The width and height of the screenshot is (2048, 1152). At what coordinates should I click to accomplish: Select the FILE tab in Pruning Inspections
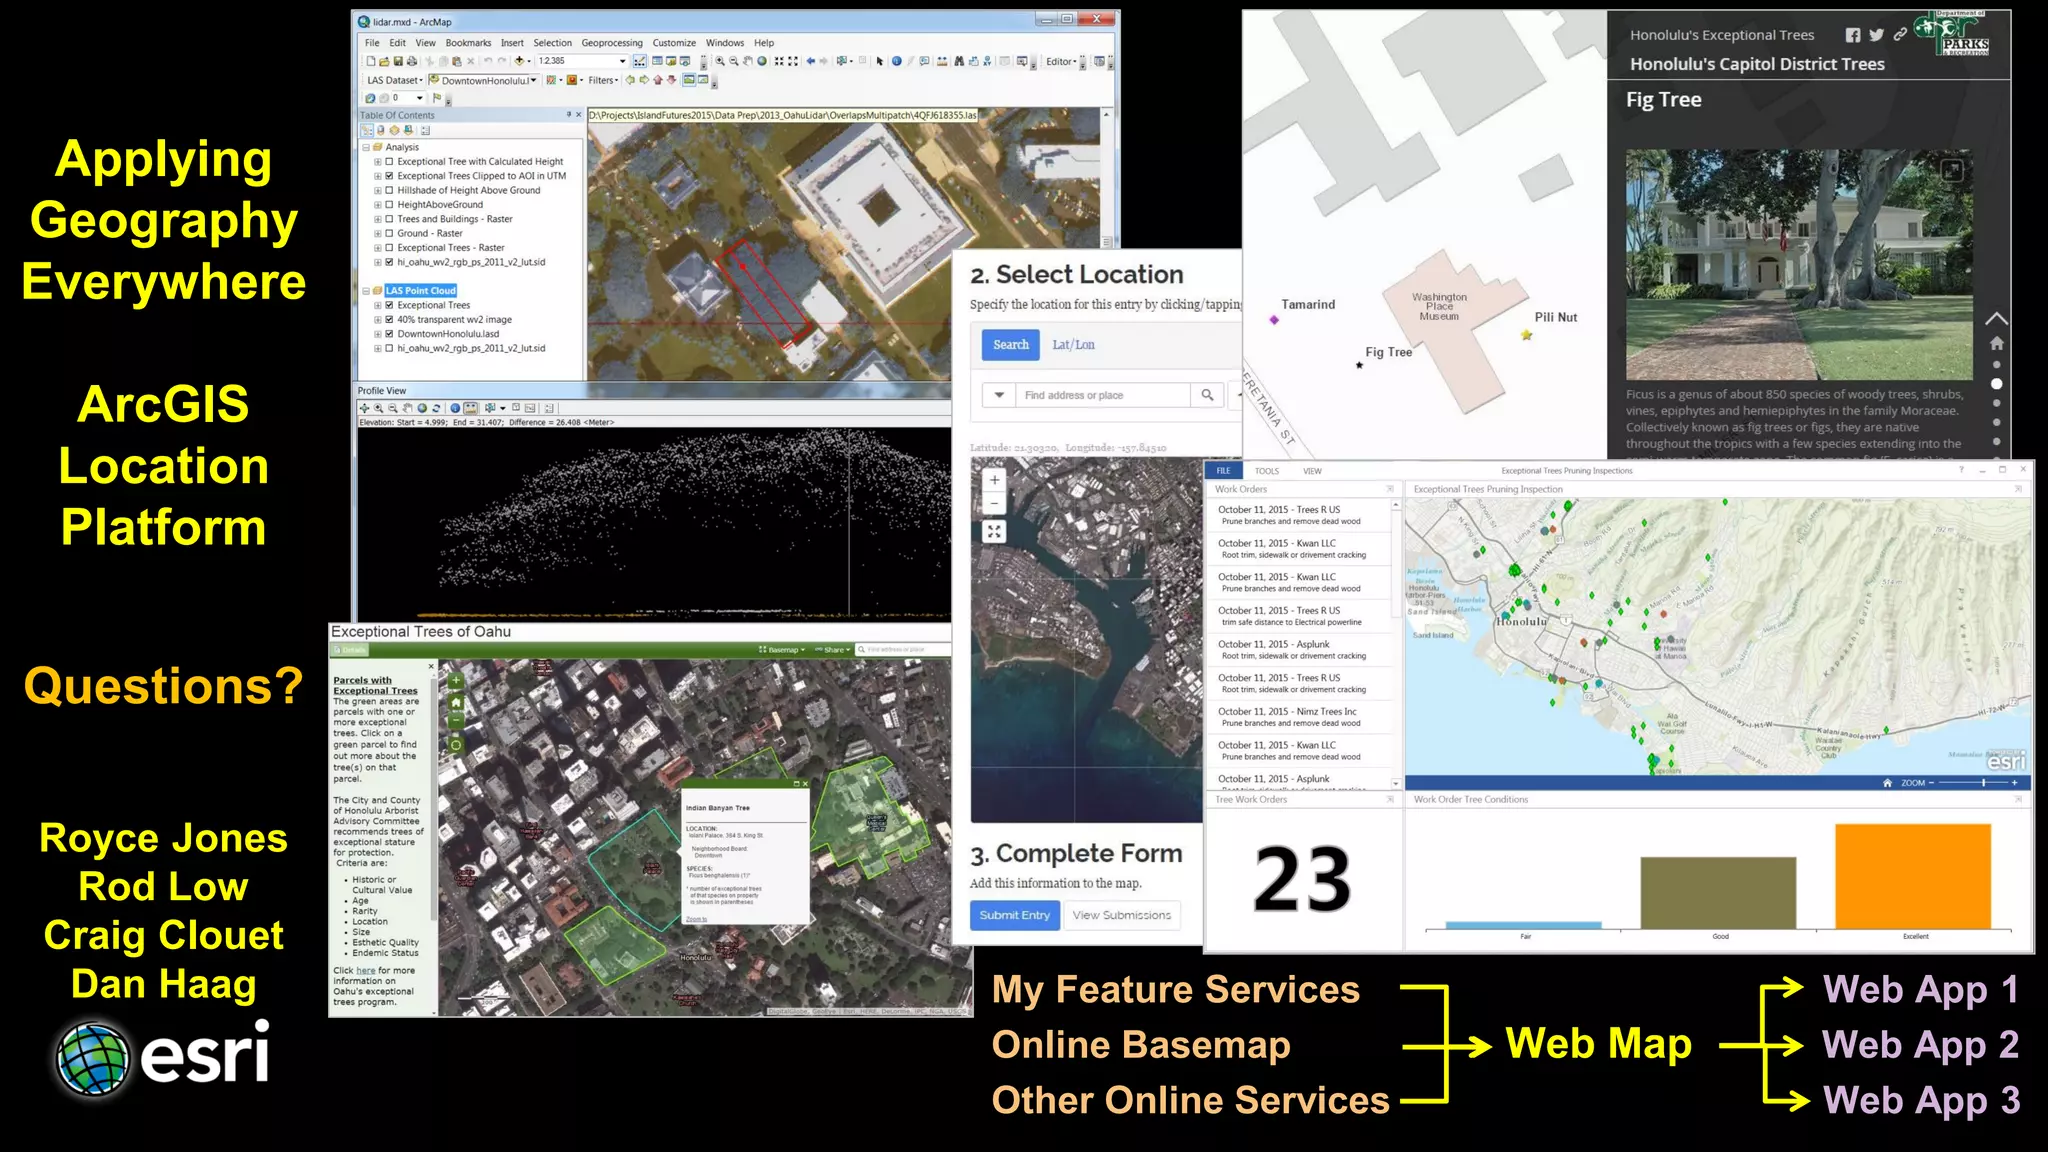[1224, 471]
